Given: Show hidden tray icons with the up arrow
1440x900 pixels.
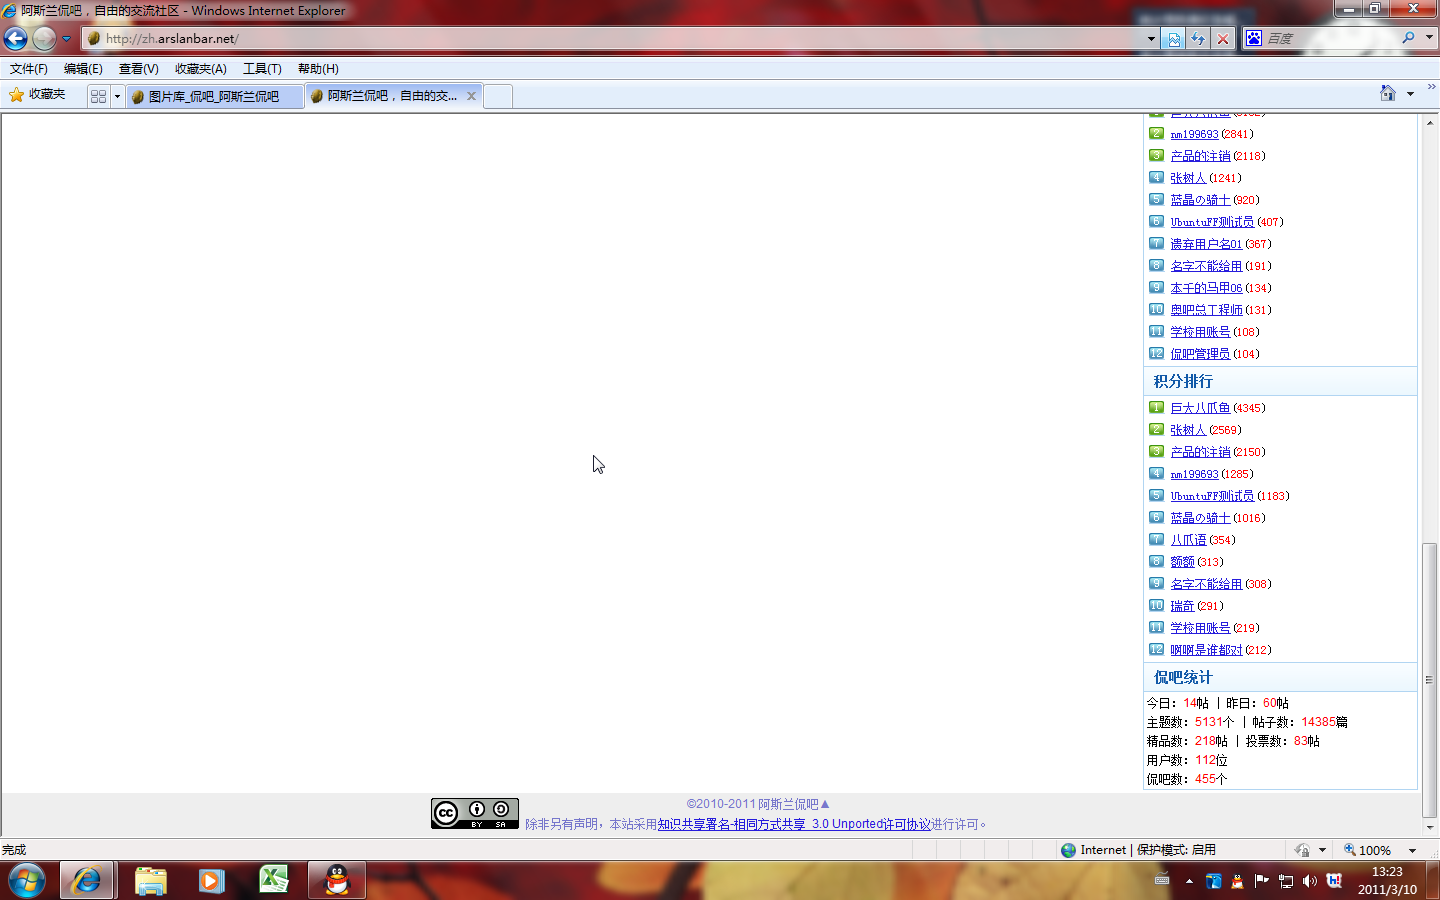Looking at the screenshot, I should click(x=1189, y=881).
